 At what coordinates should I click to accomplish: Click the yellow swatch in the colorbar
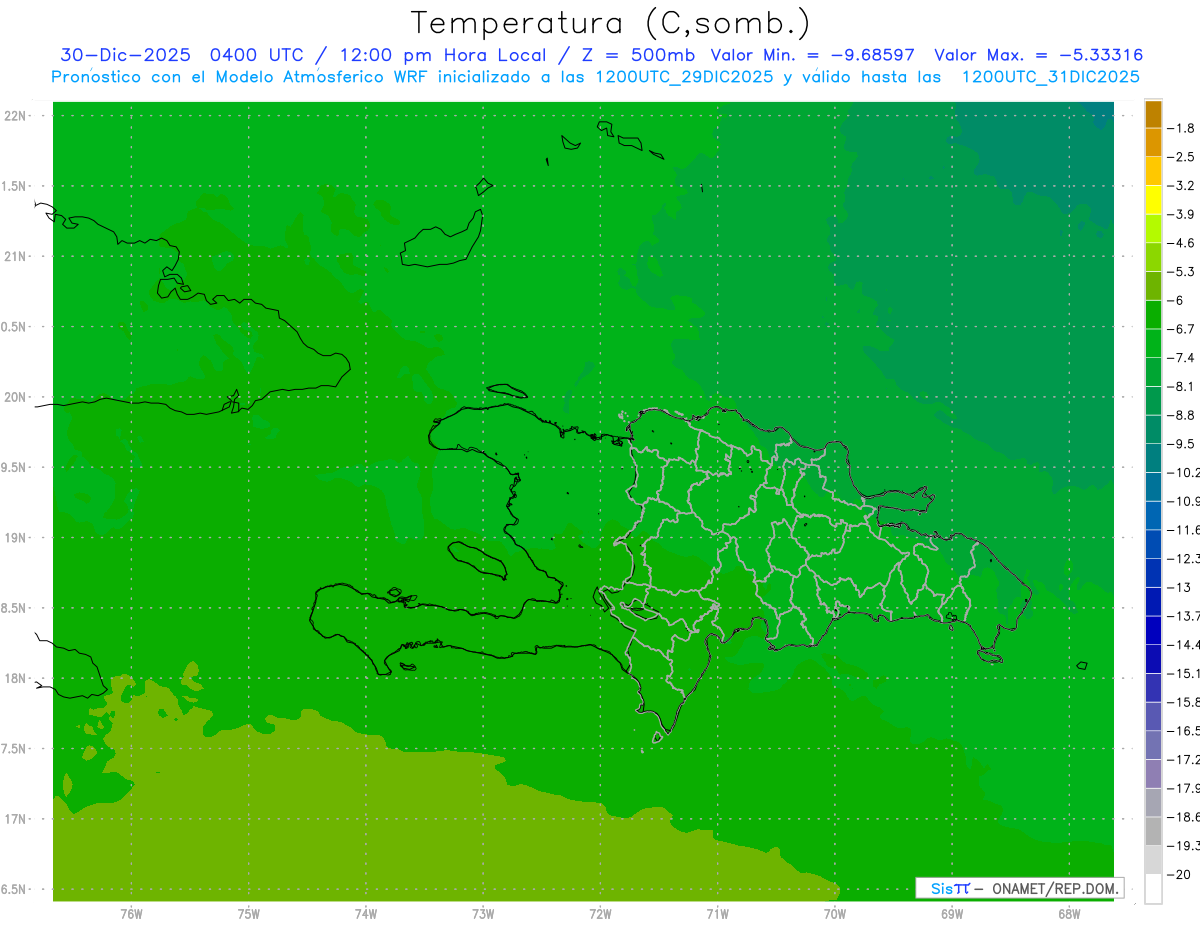point(1153,199)
